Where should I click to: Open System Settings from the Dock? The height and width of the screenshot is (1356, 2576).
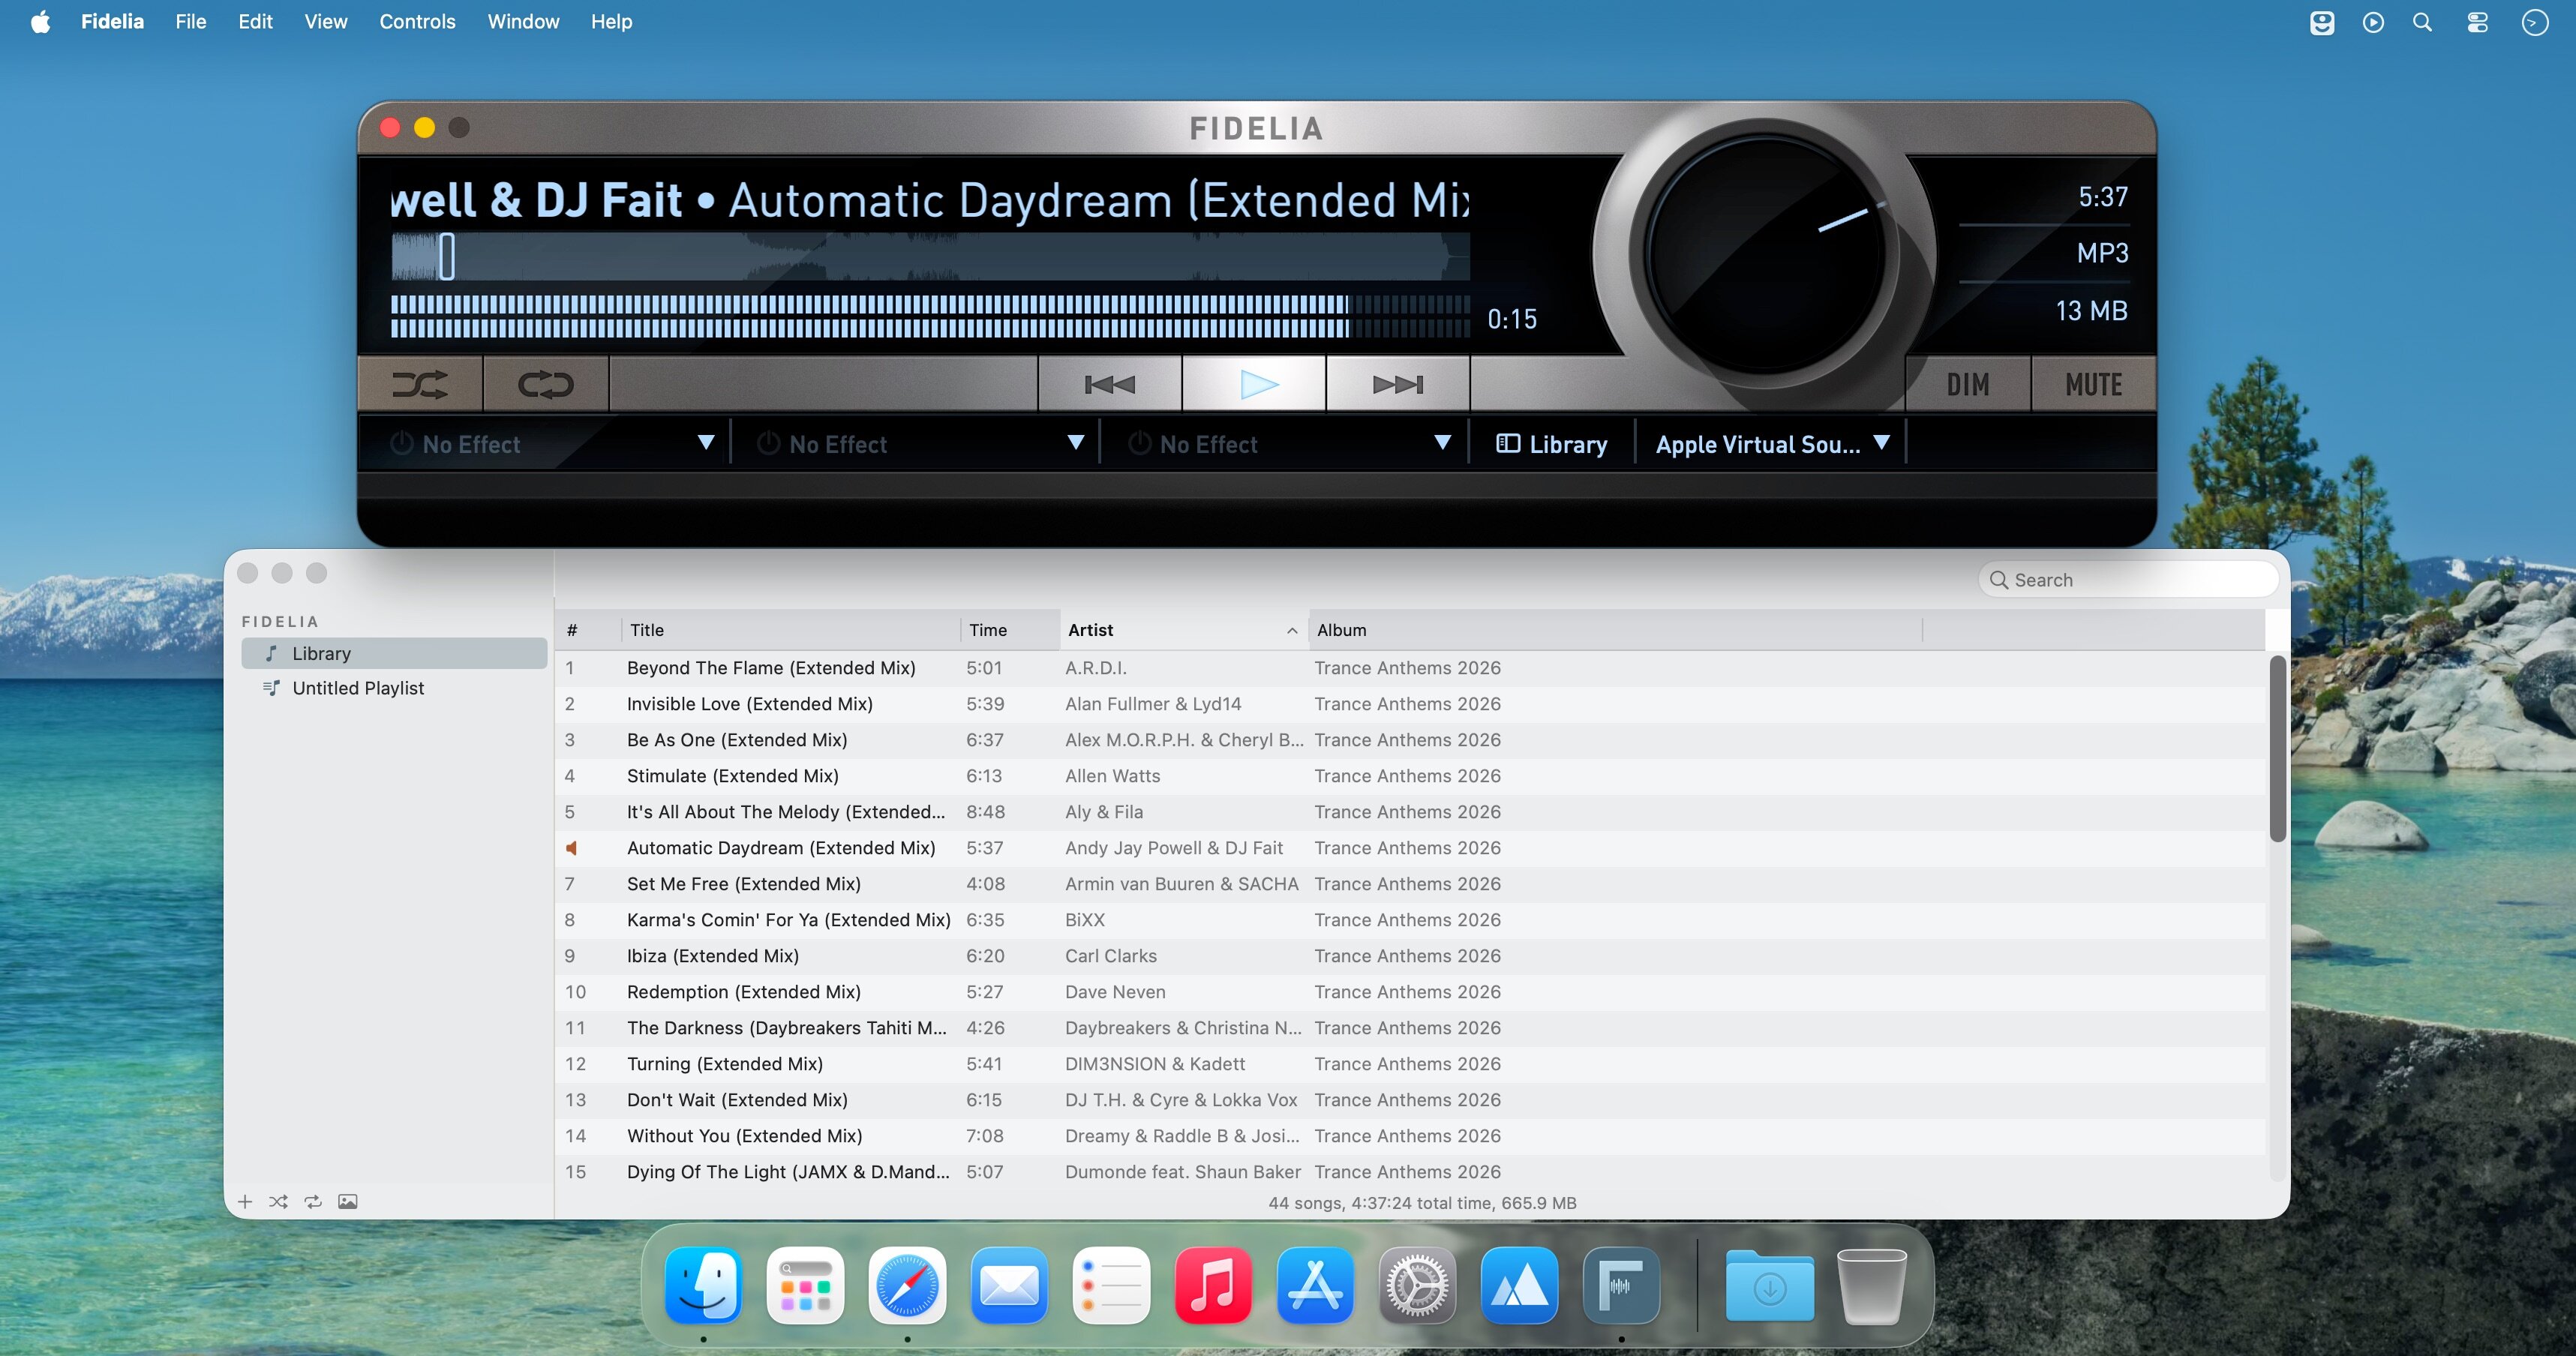1417,1285
